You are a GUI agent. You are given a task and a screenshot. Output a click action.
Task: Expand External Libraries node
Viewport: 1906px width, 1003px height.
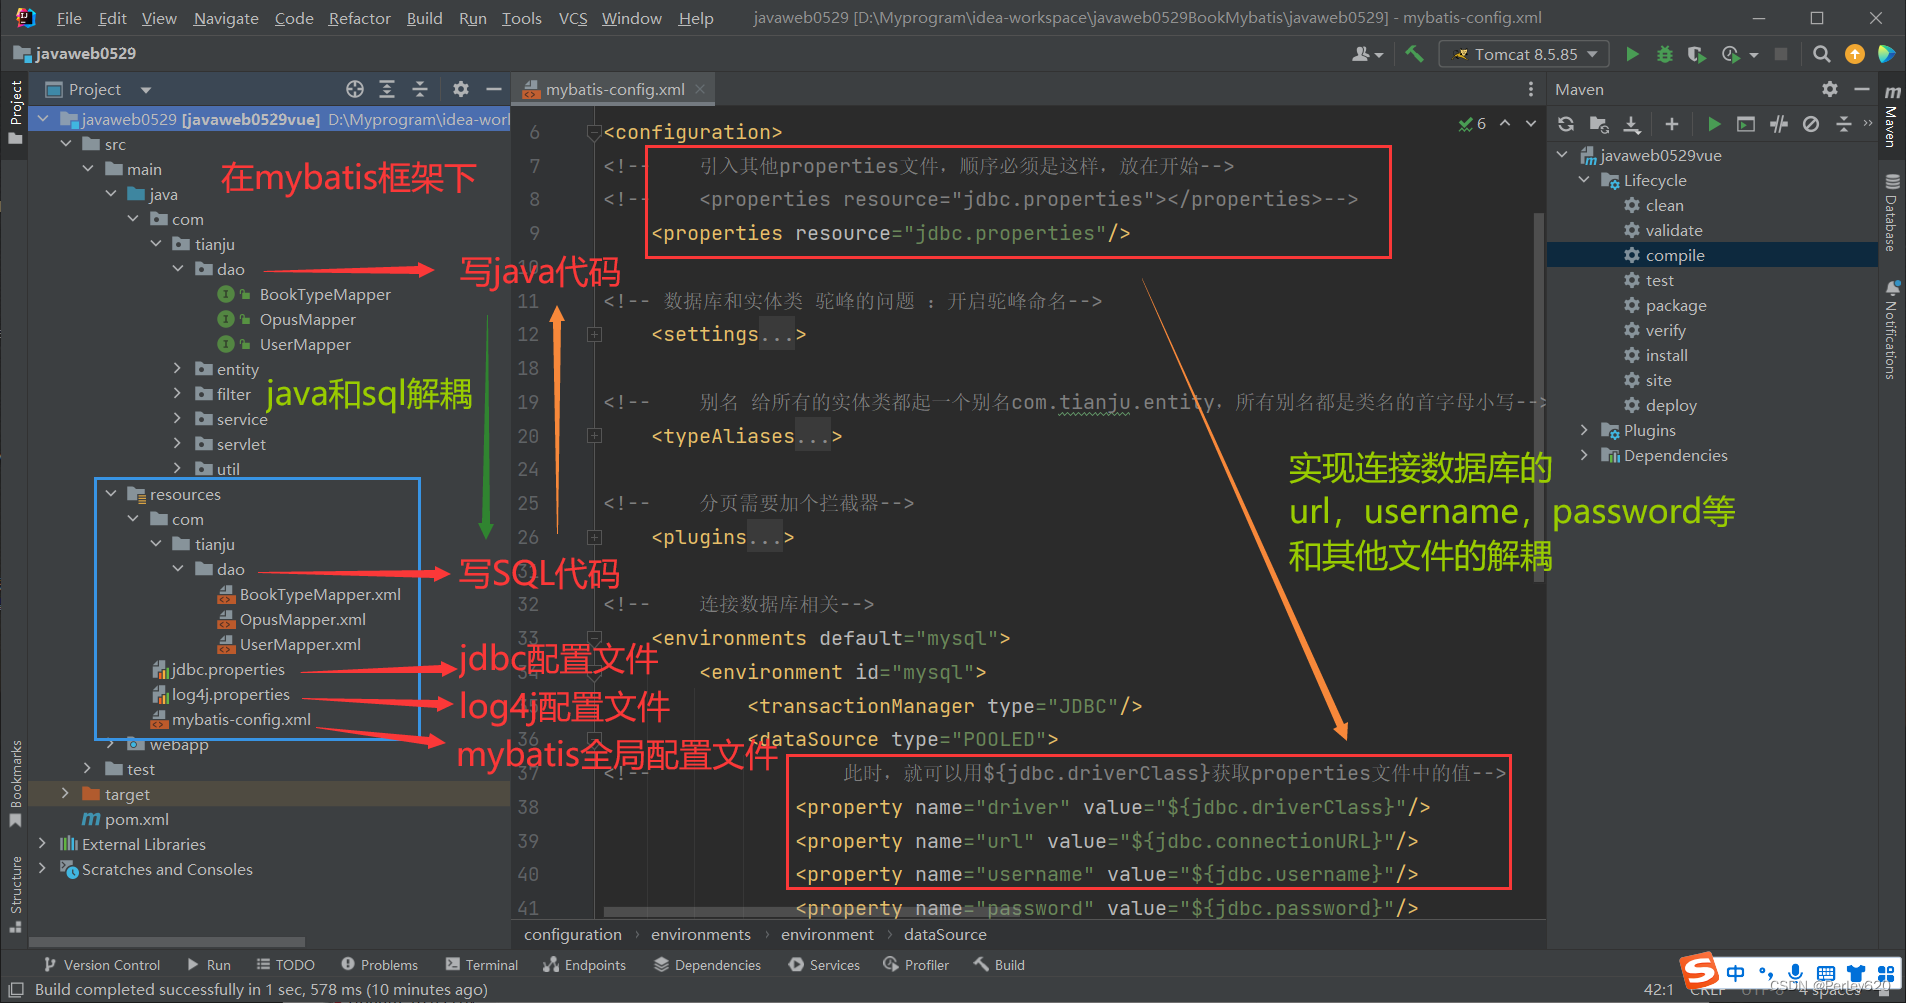point(42,844)
